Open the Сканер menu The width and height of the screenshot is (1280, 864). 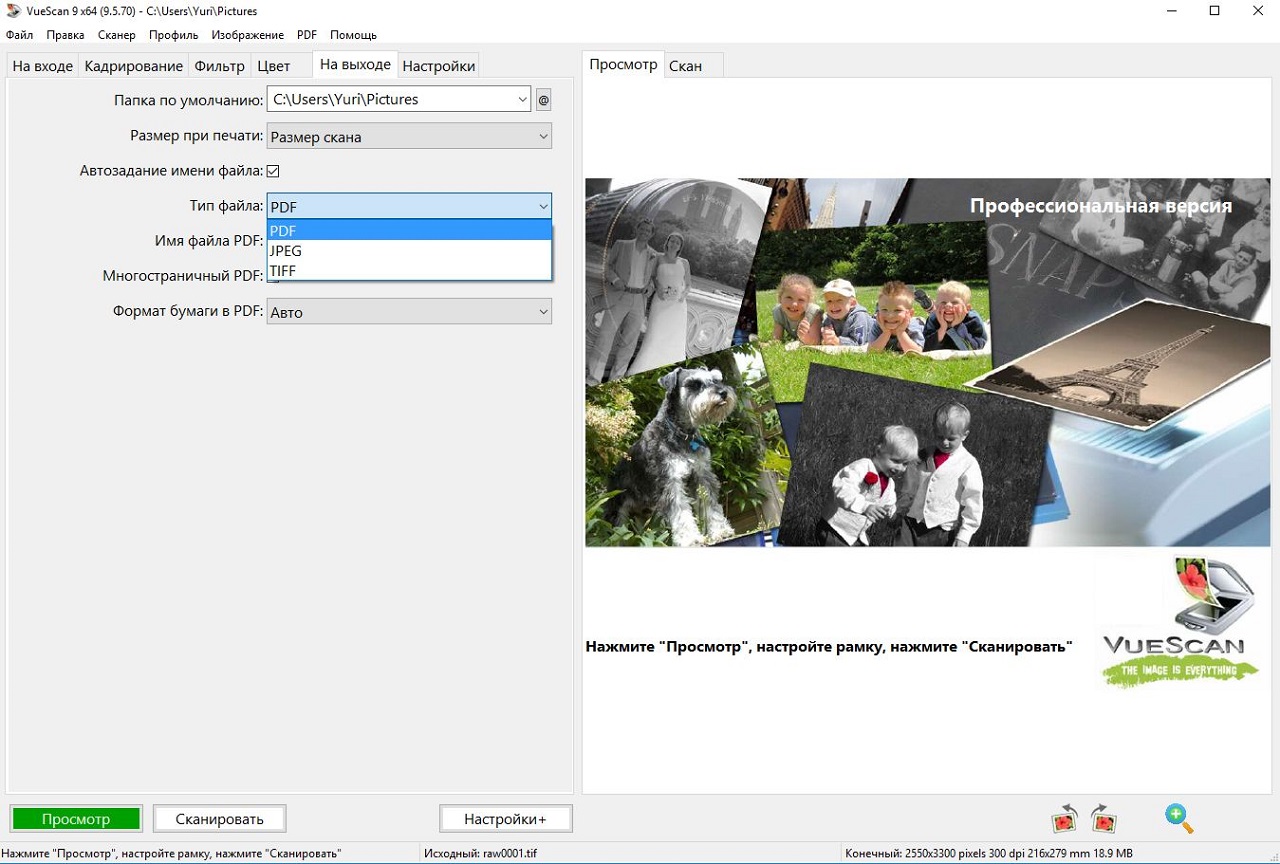pyautogui.click(x=117, y=35)
